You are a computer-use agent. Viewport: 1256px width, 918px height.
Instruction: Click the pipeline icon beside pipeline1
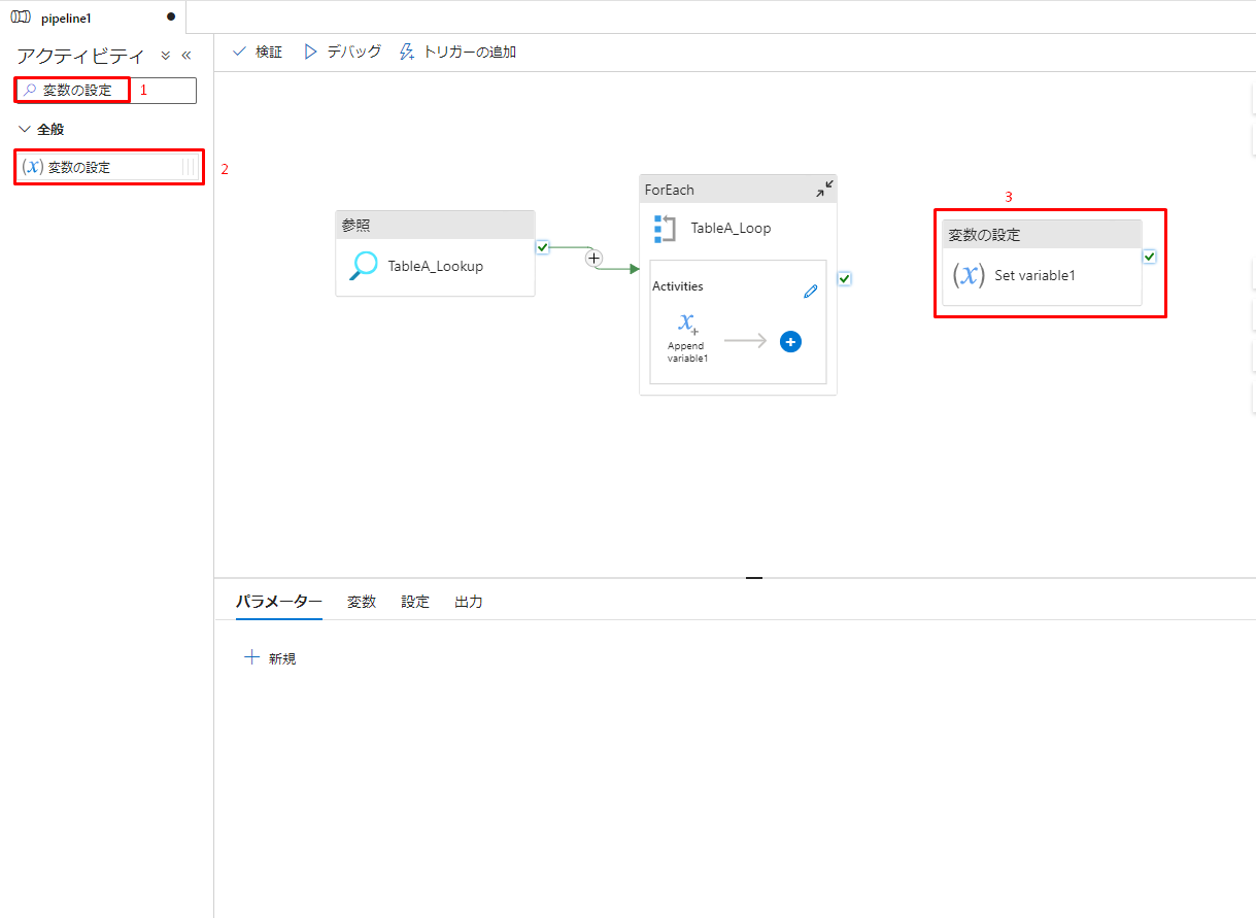(x=20, y=17)
